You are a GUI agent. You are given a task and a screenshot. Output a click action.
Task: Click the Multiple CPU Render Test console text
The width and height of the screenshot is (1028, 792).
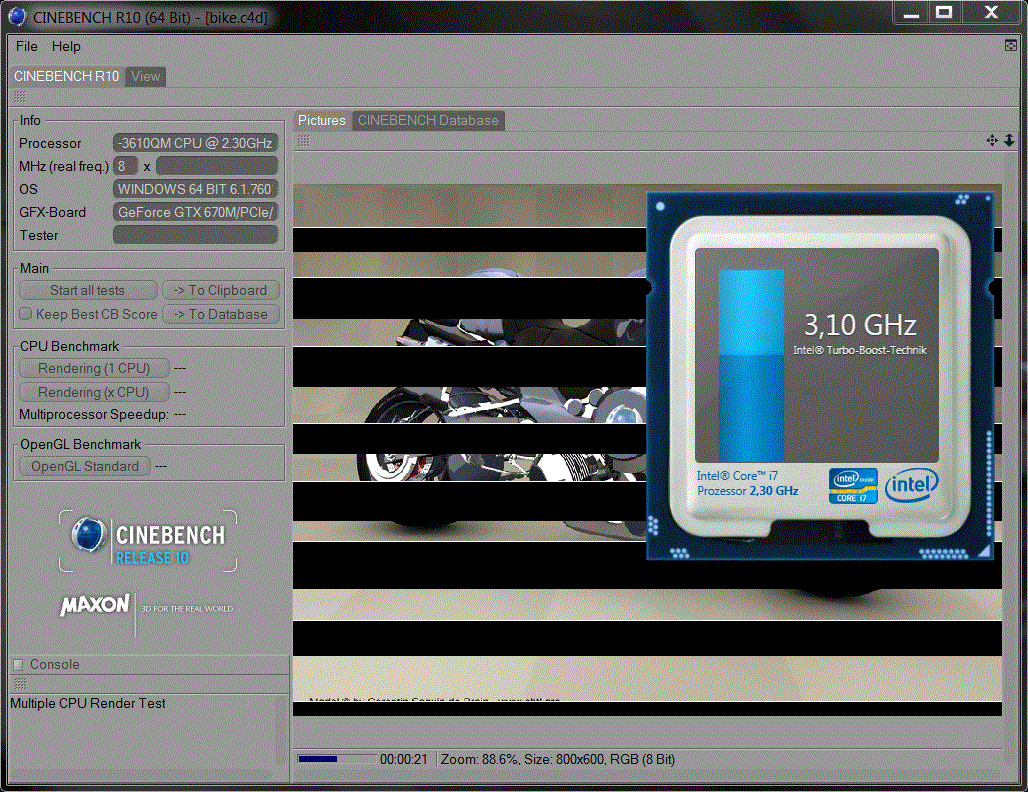coord(88,703)
